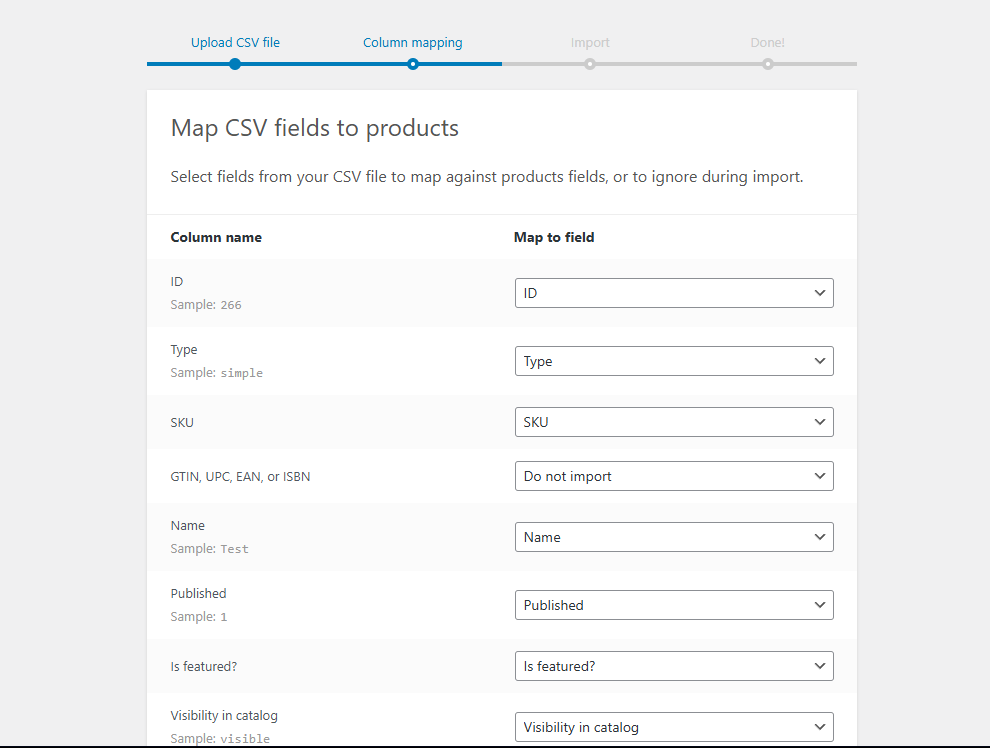Click the 'Done!' step label
990x748 pixels.
pyautogui.click(x=767, y=43)
